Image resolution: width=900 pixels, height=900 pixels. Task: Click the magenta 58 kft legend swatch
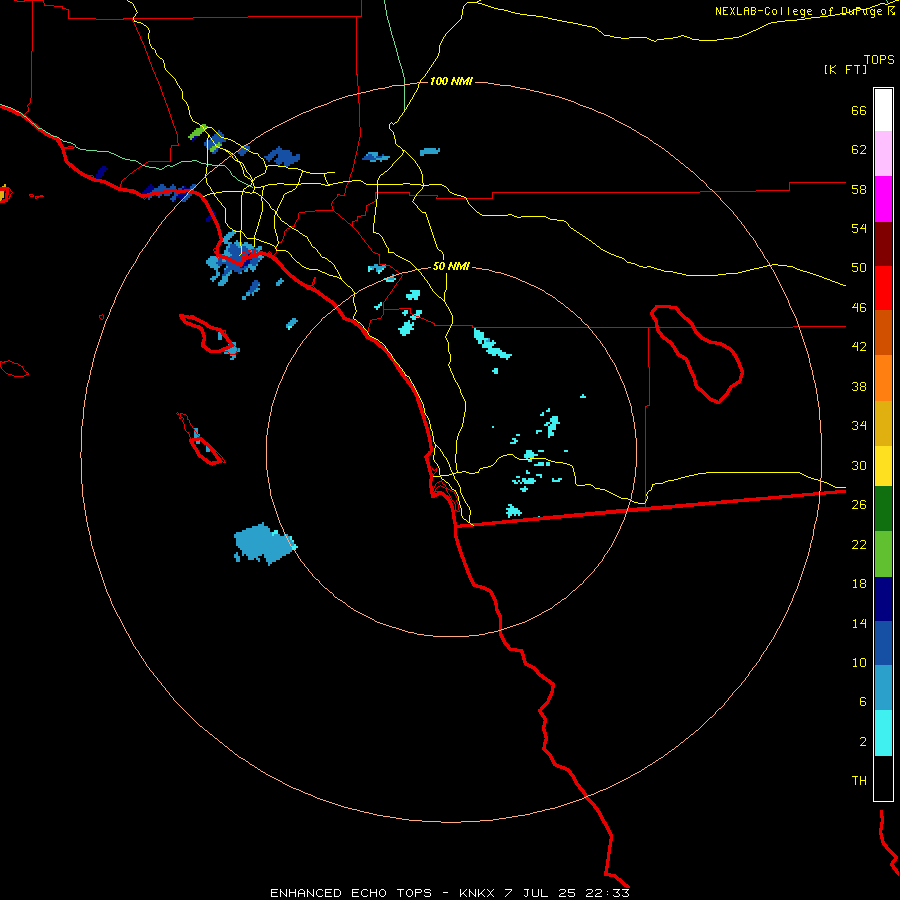pos(883,199)
